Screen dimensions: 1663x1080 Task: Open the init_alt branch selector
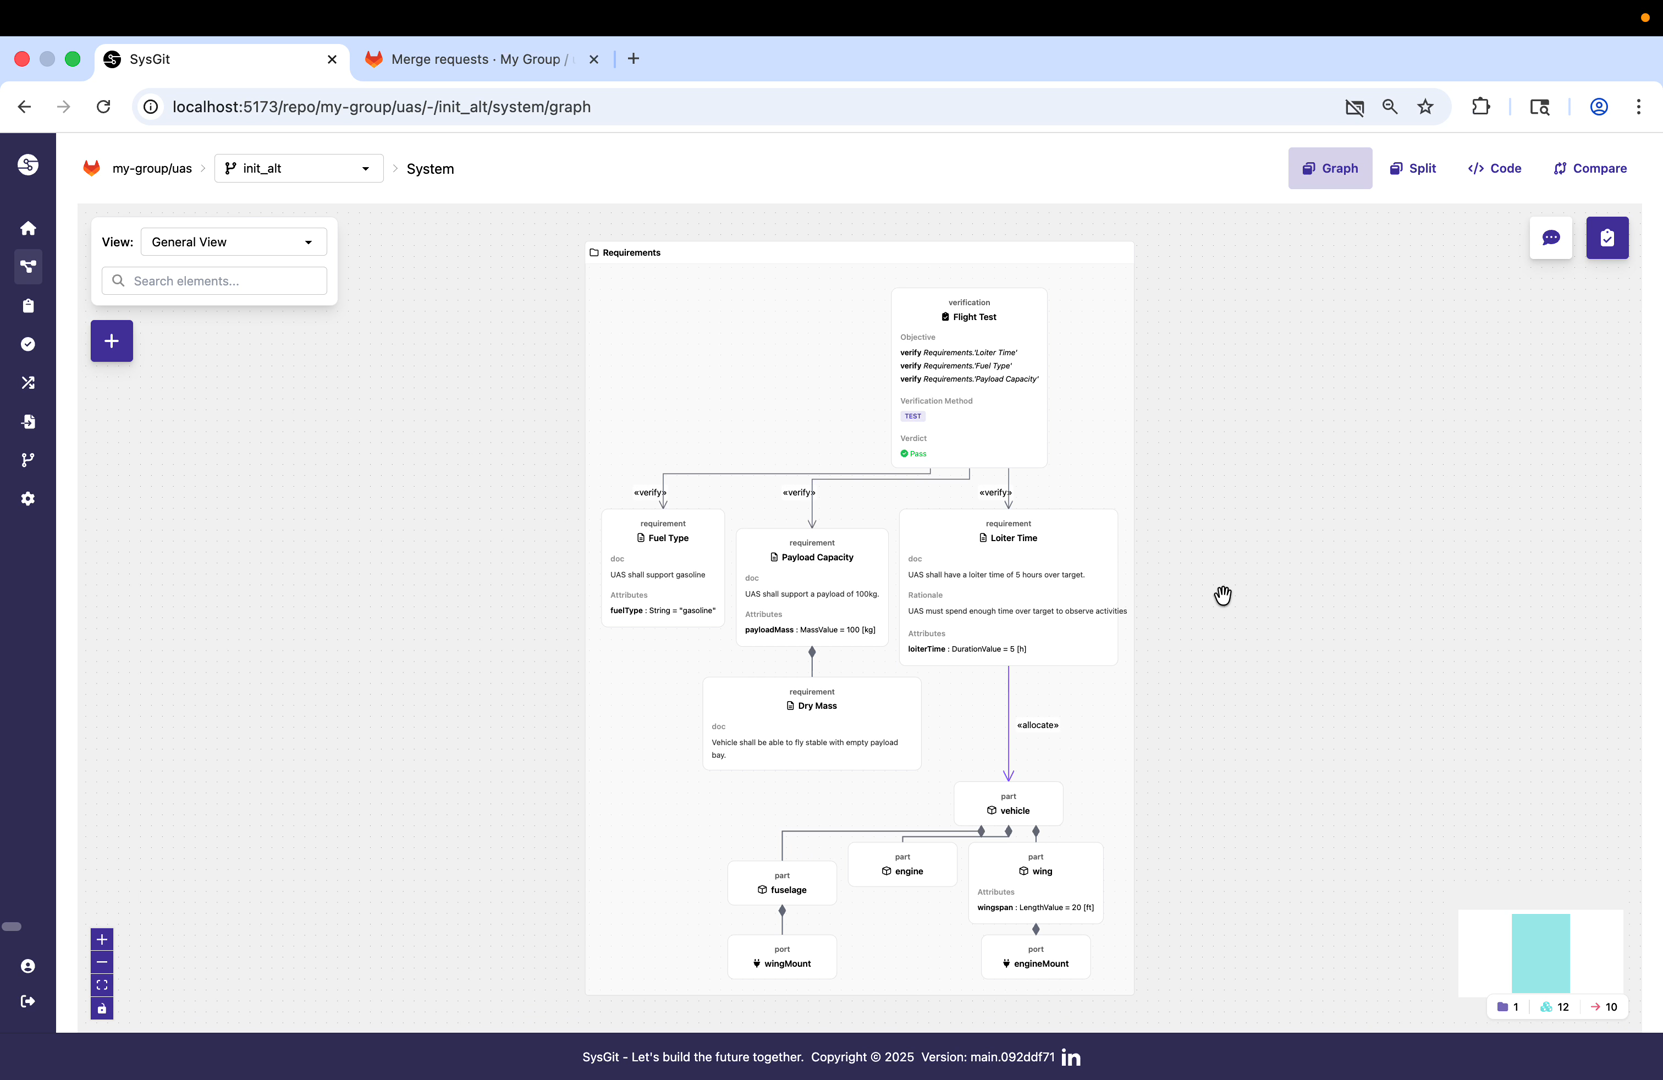click(297, 168)
